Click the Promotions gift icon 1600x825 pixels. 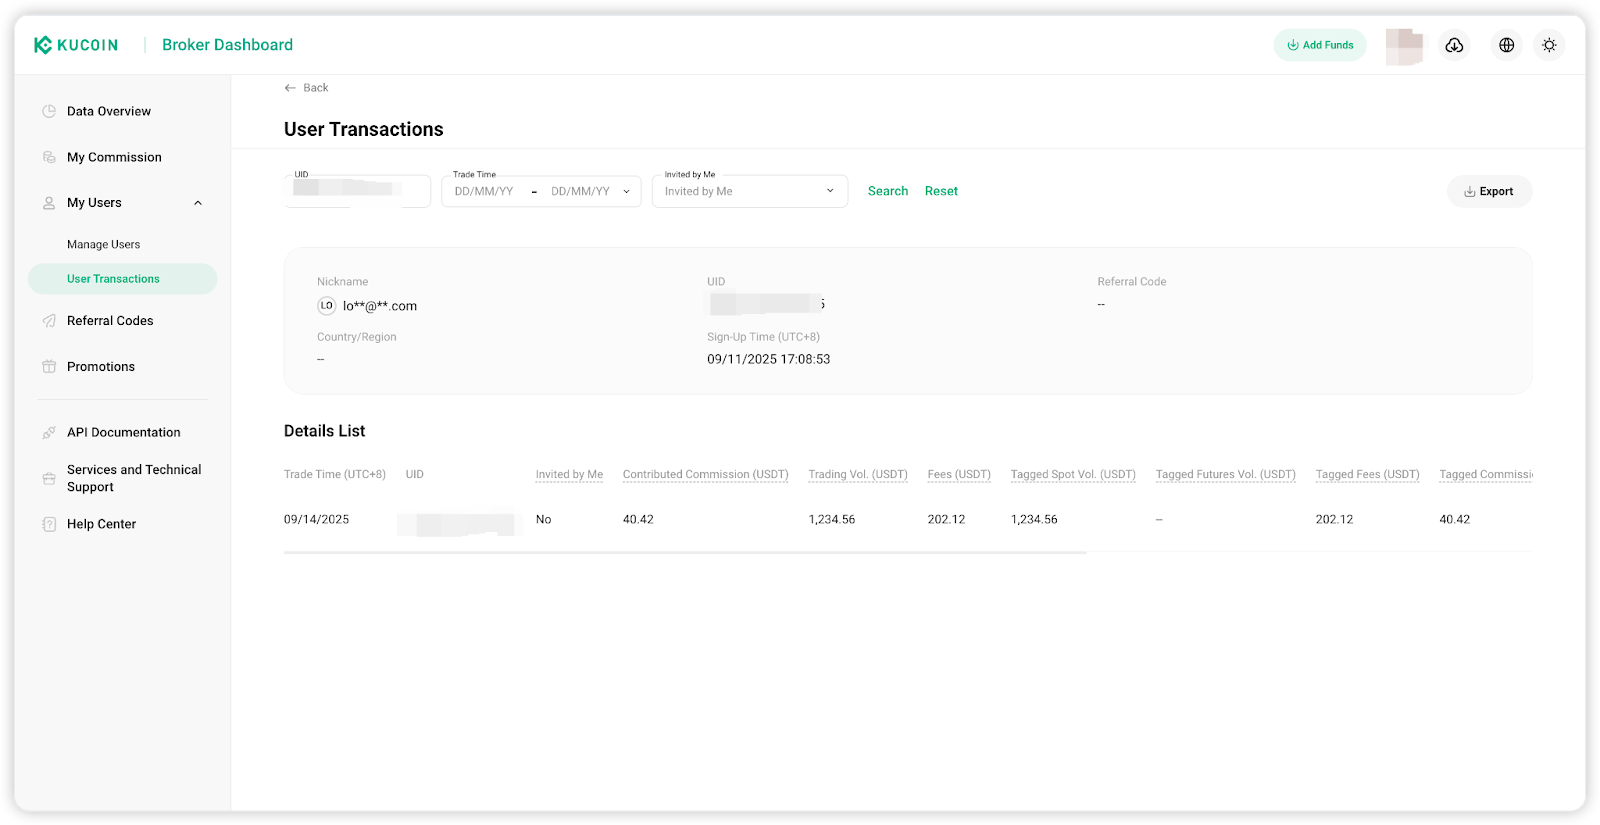(49, 367)
